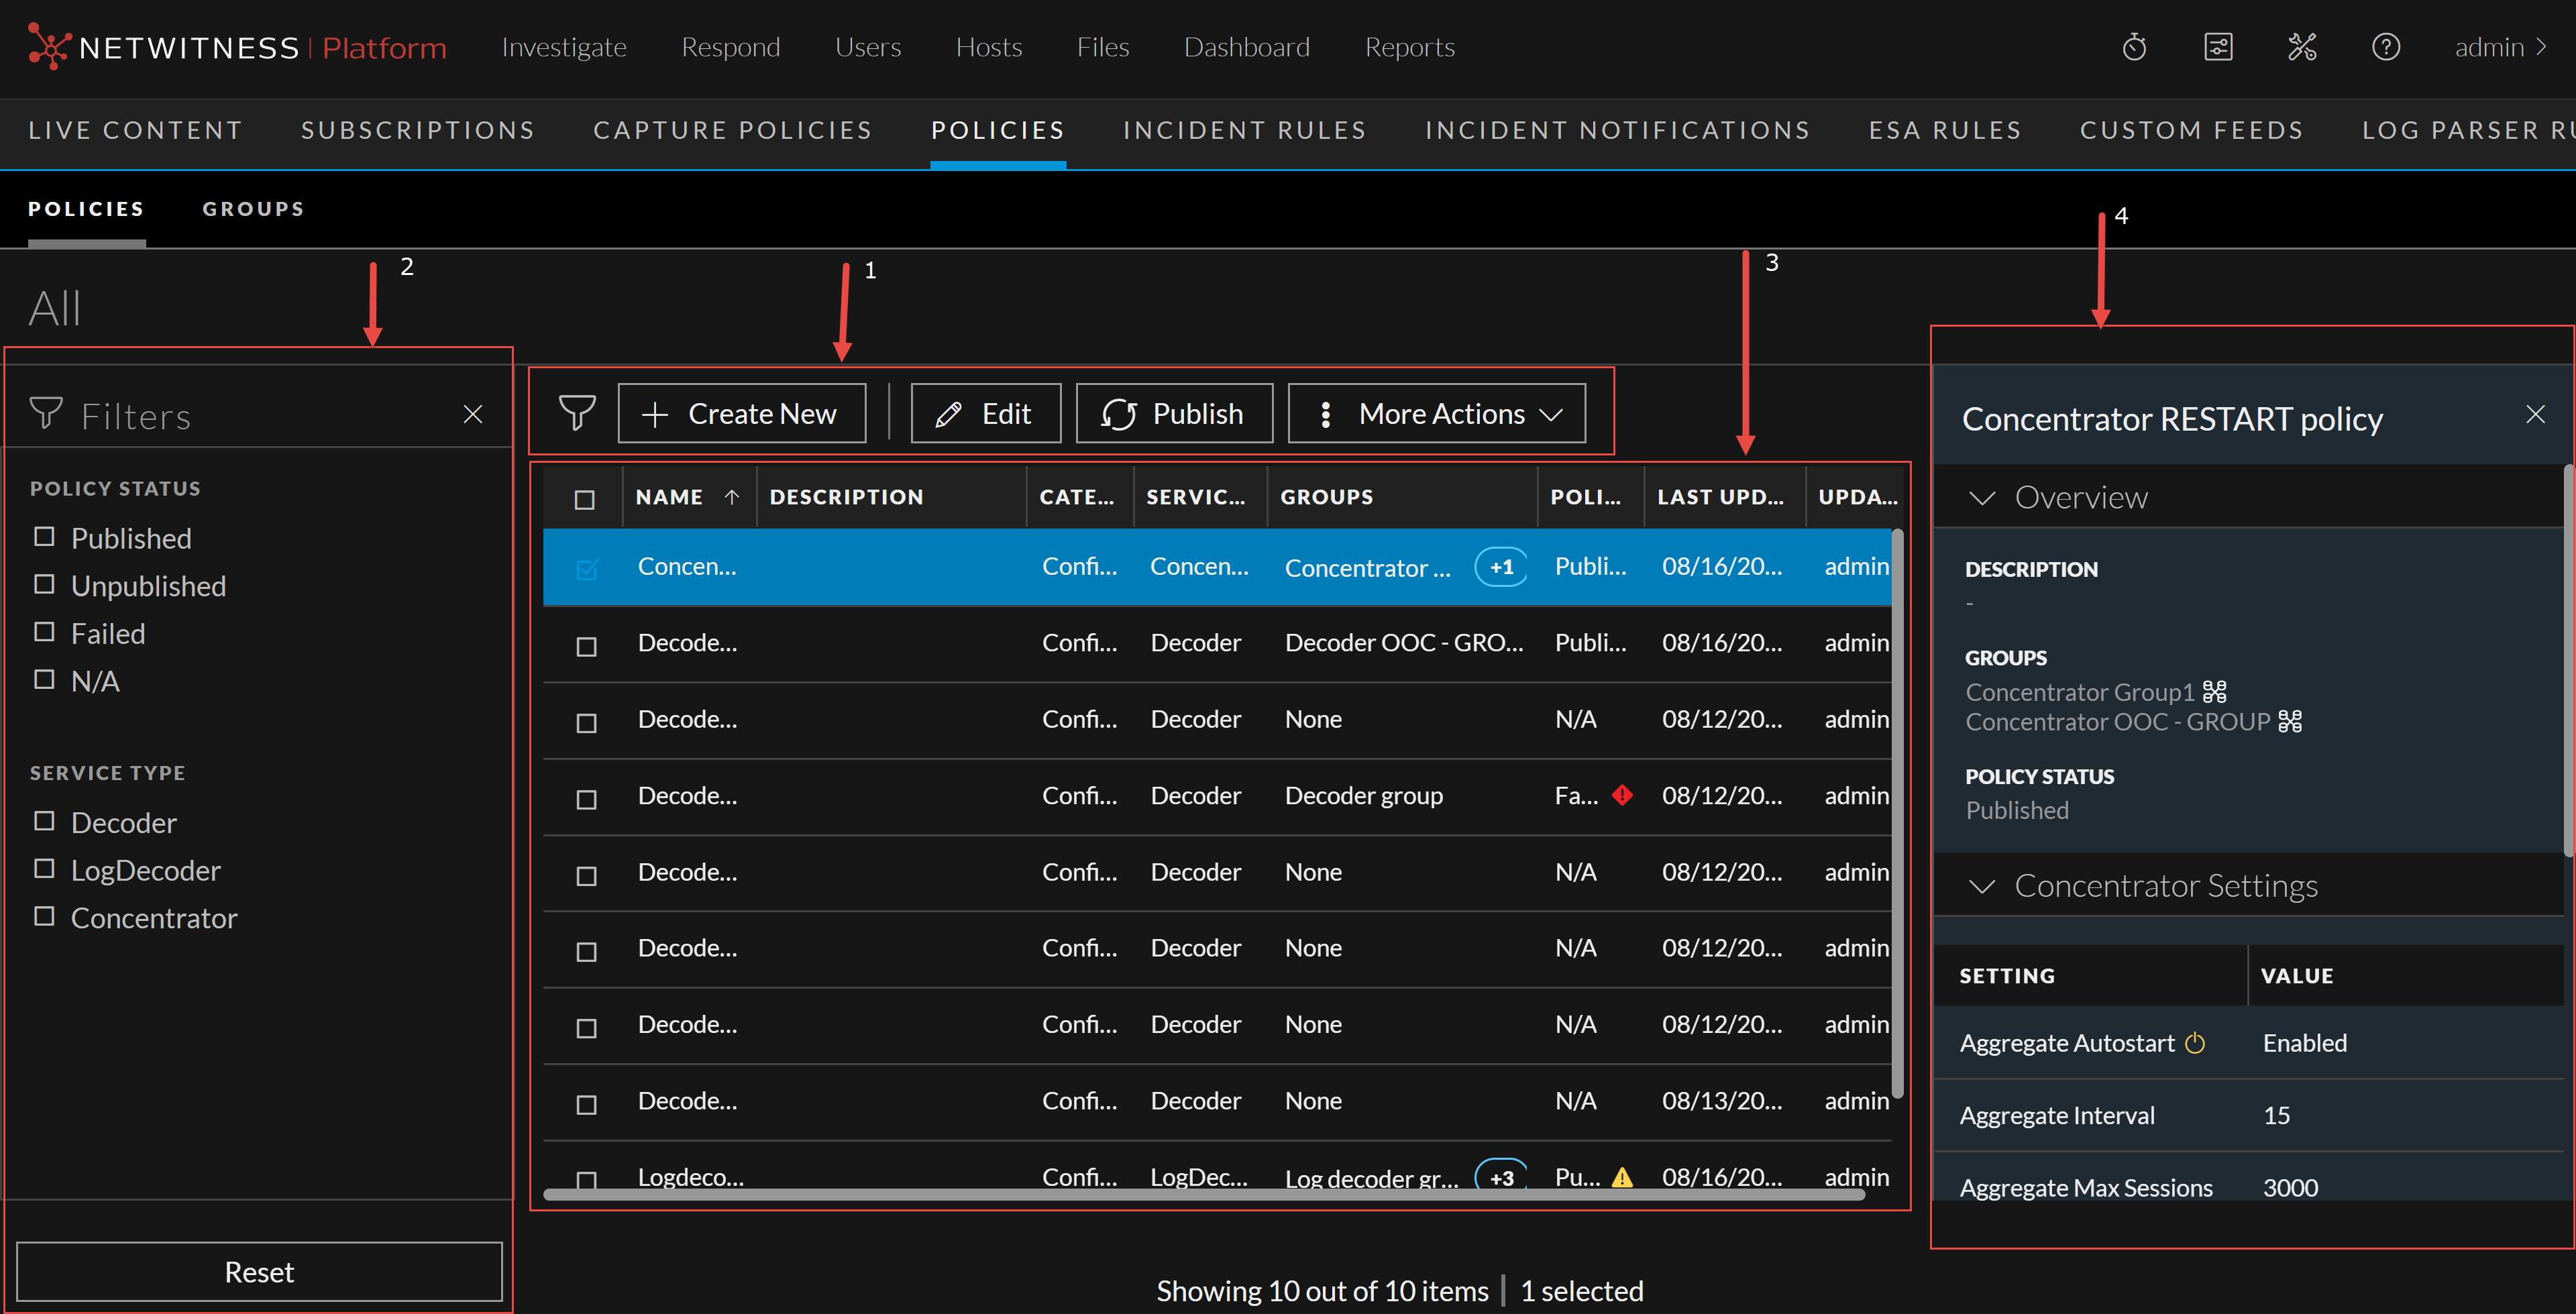Click the red failed status icon in row
This screenshot has width=2576, height=1314.
pos(1622,795)
